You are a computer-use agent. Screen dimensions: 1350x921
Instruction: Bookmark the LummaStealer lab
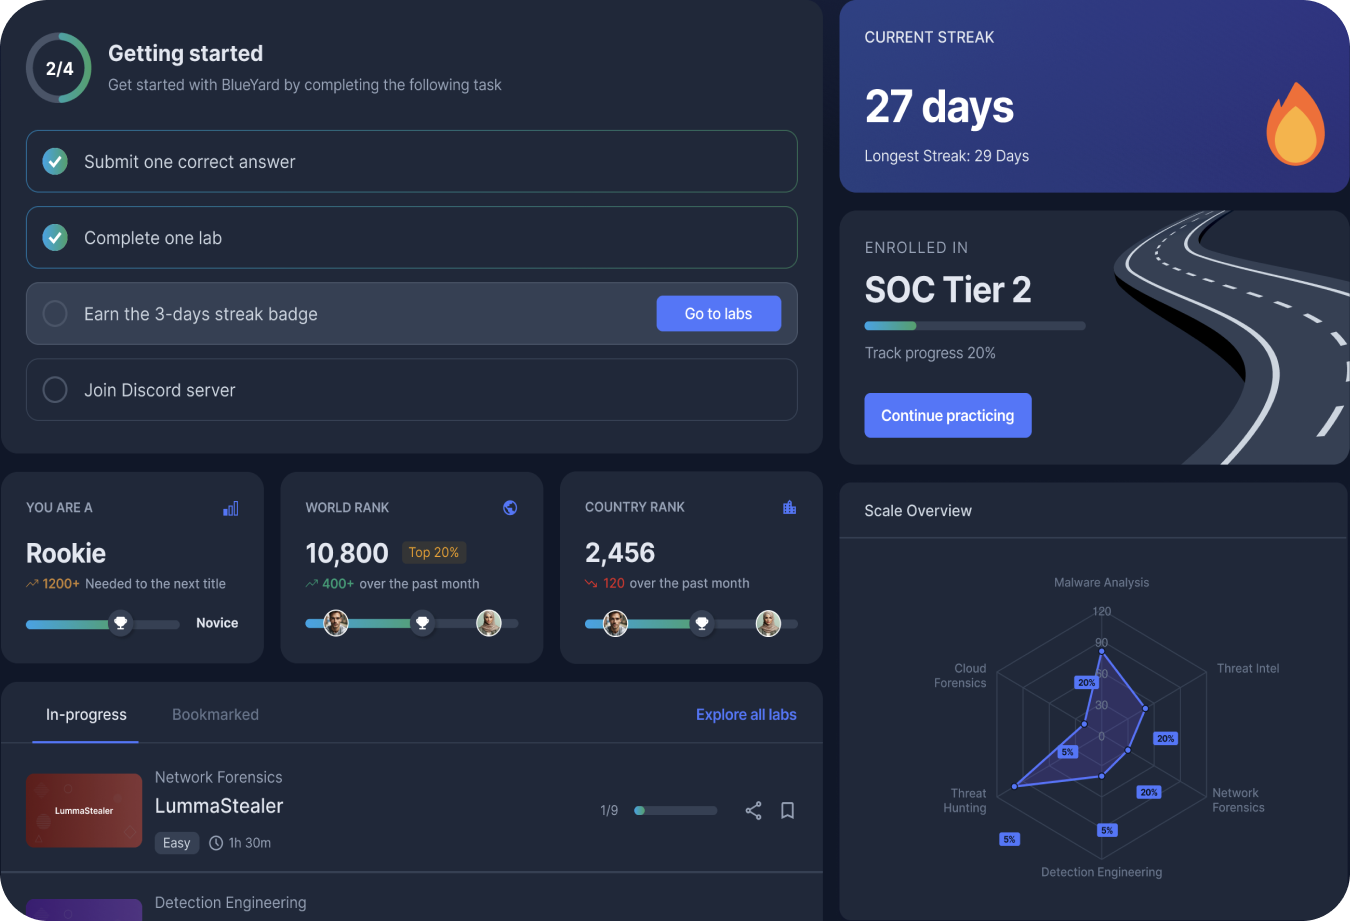click(787, 811)
